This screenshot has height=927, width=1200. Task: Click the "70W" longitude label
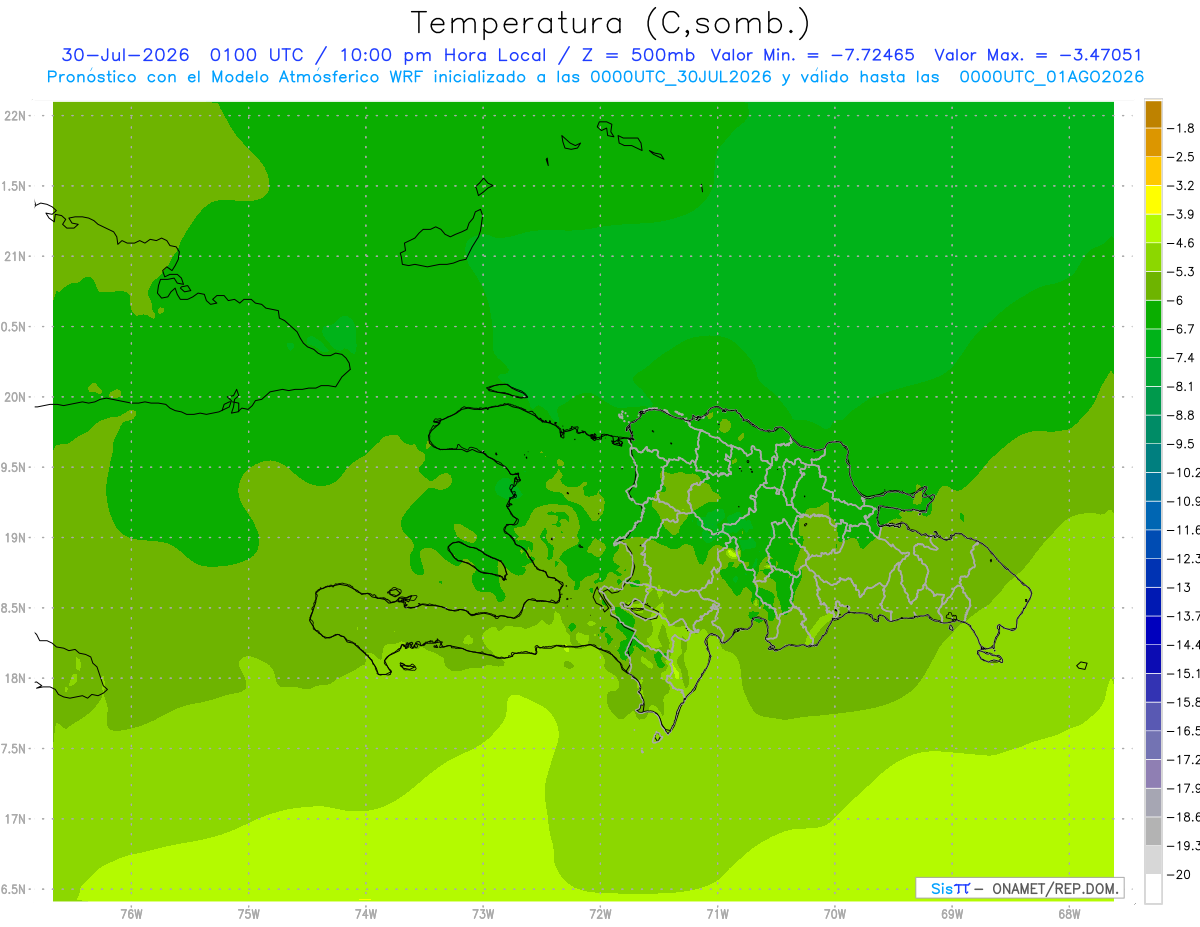(x=835, y=913)
